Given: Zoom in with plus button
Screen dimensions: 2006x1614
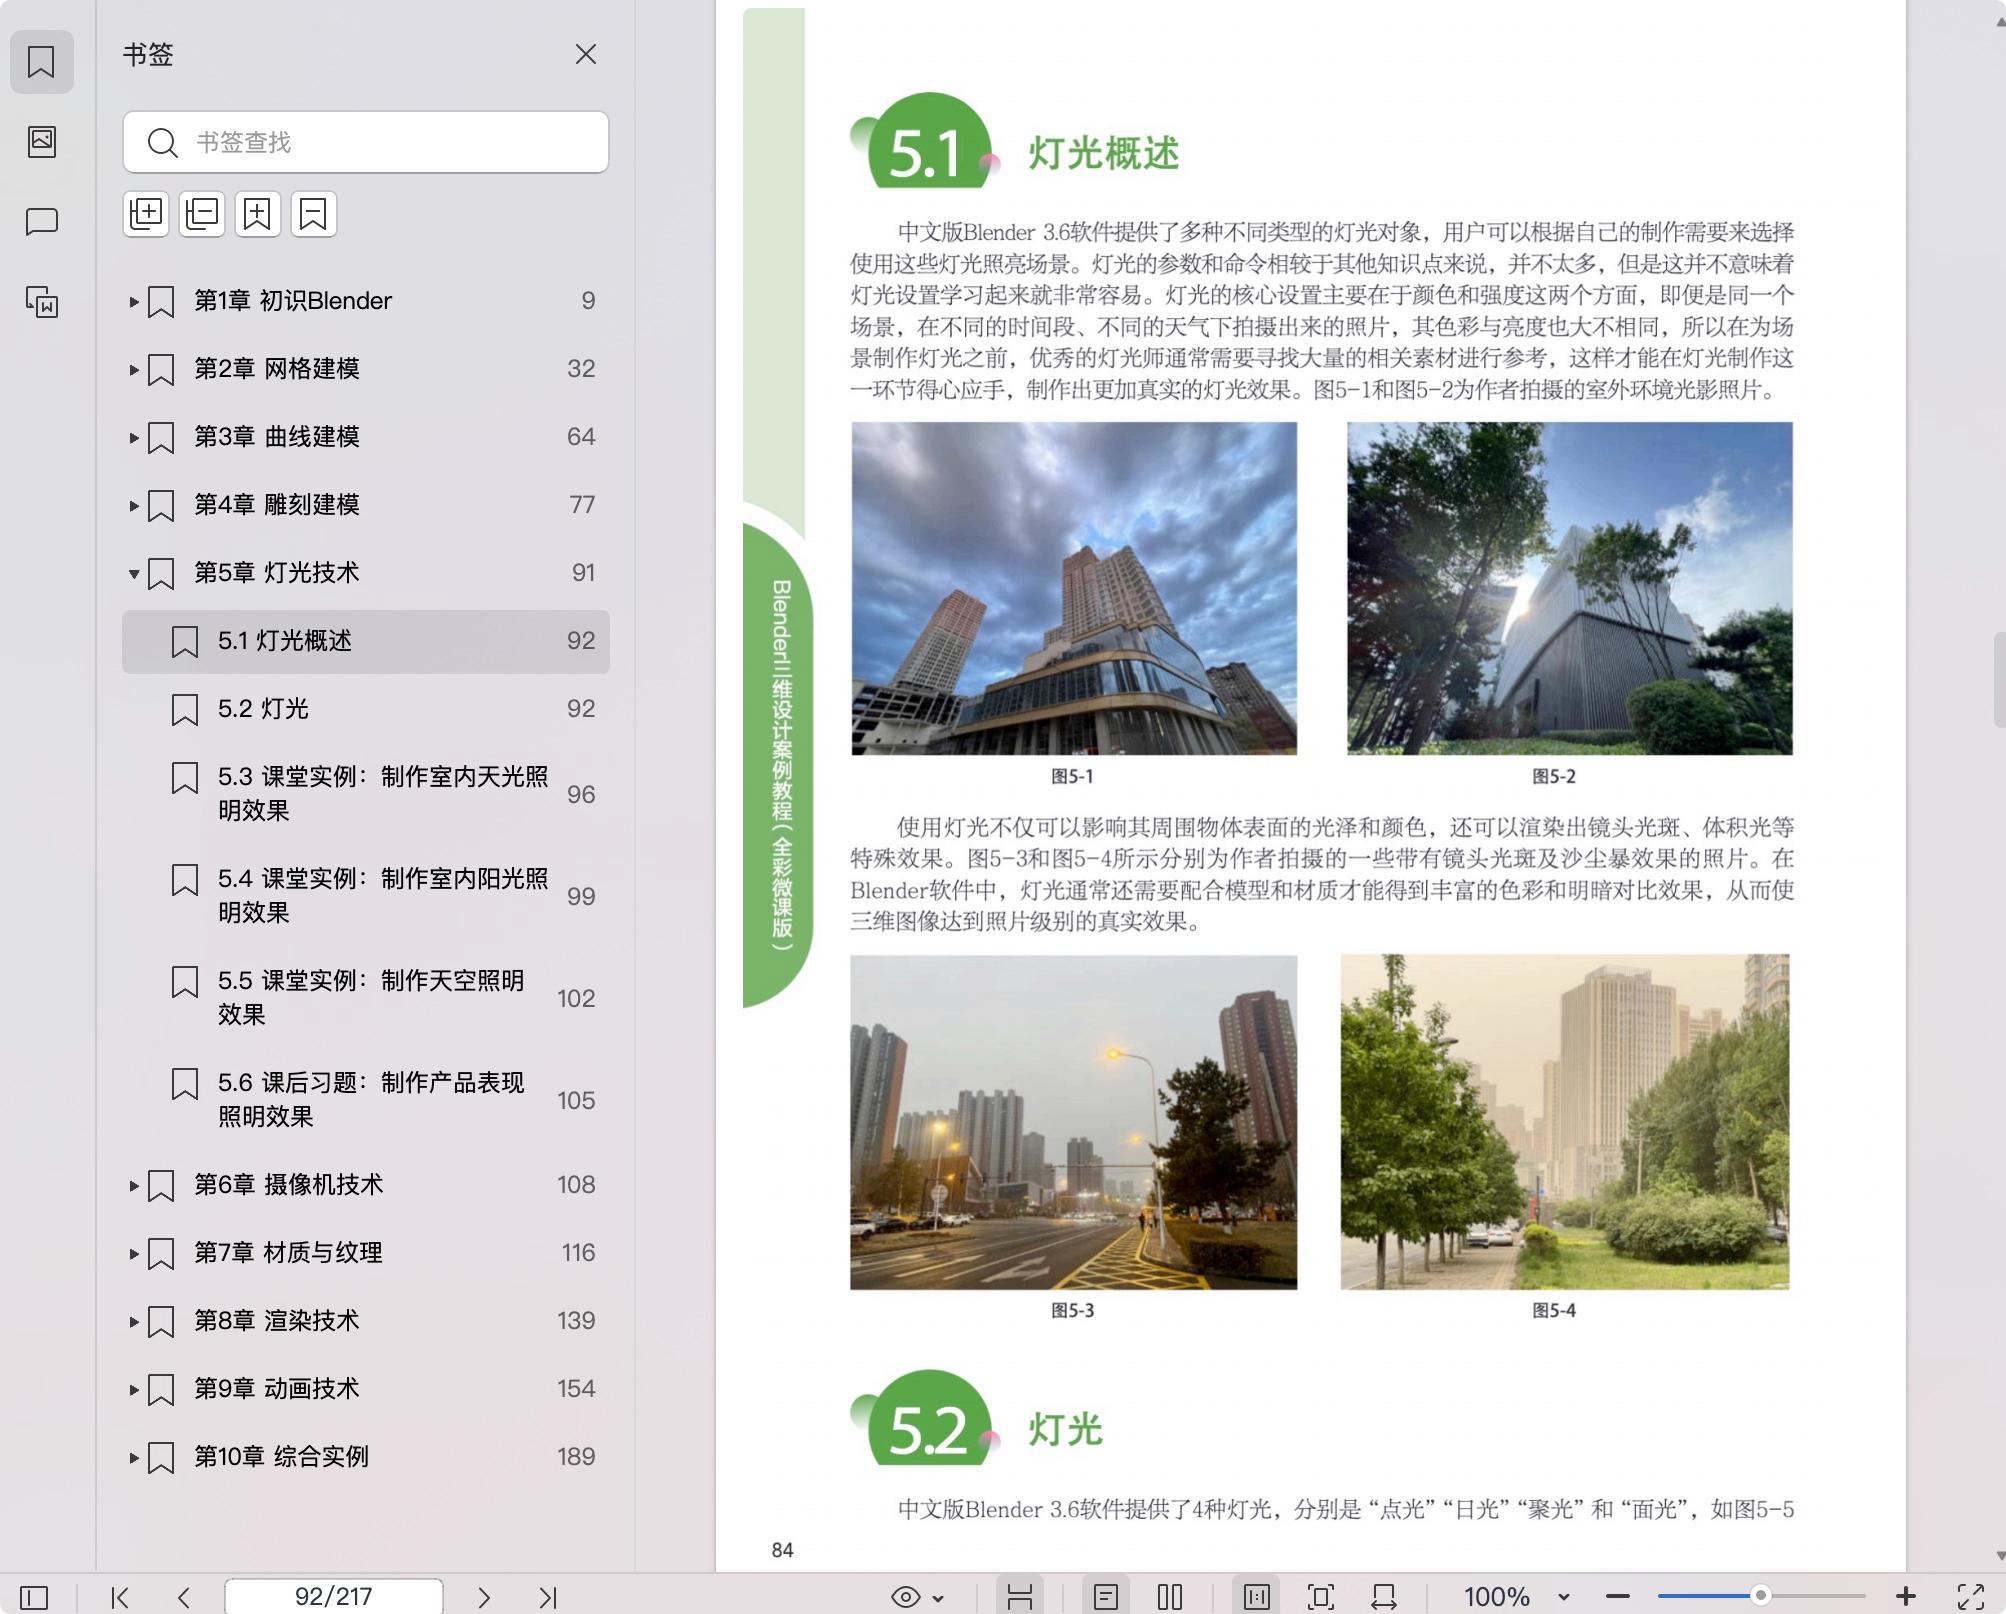Looking at the screenshot, I should (x=1906, y=1597).
